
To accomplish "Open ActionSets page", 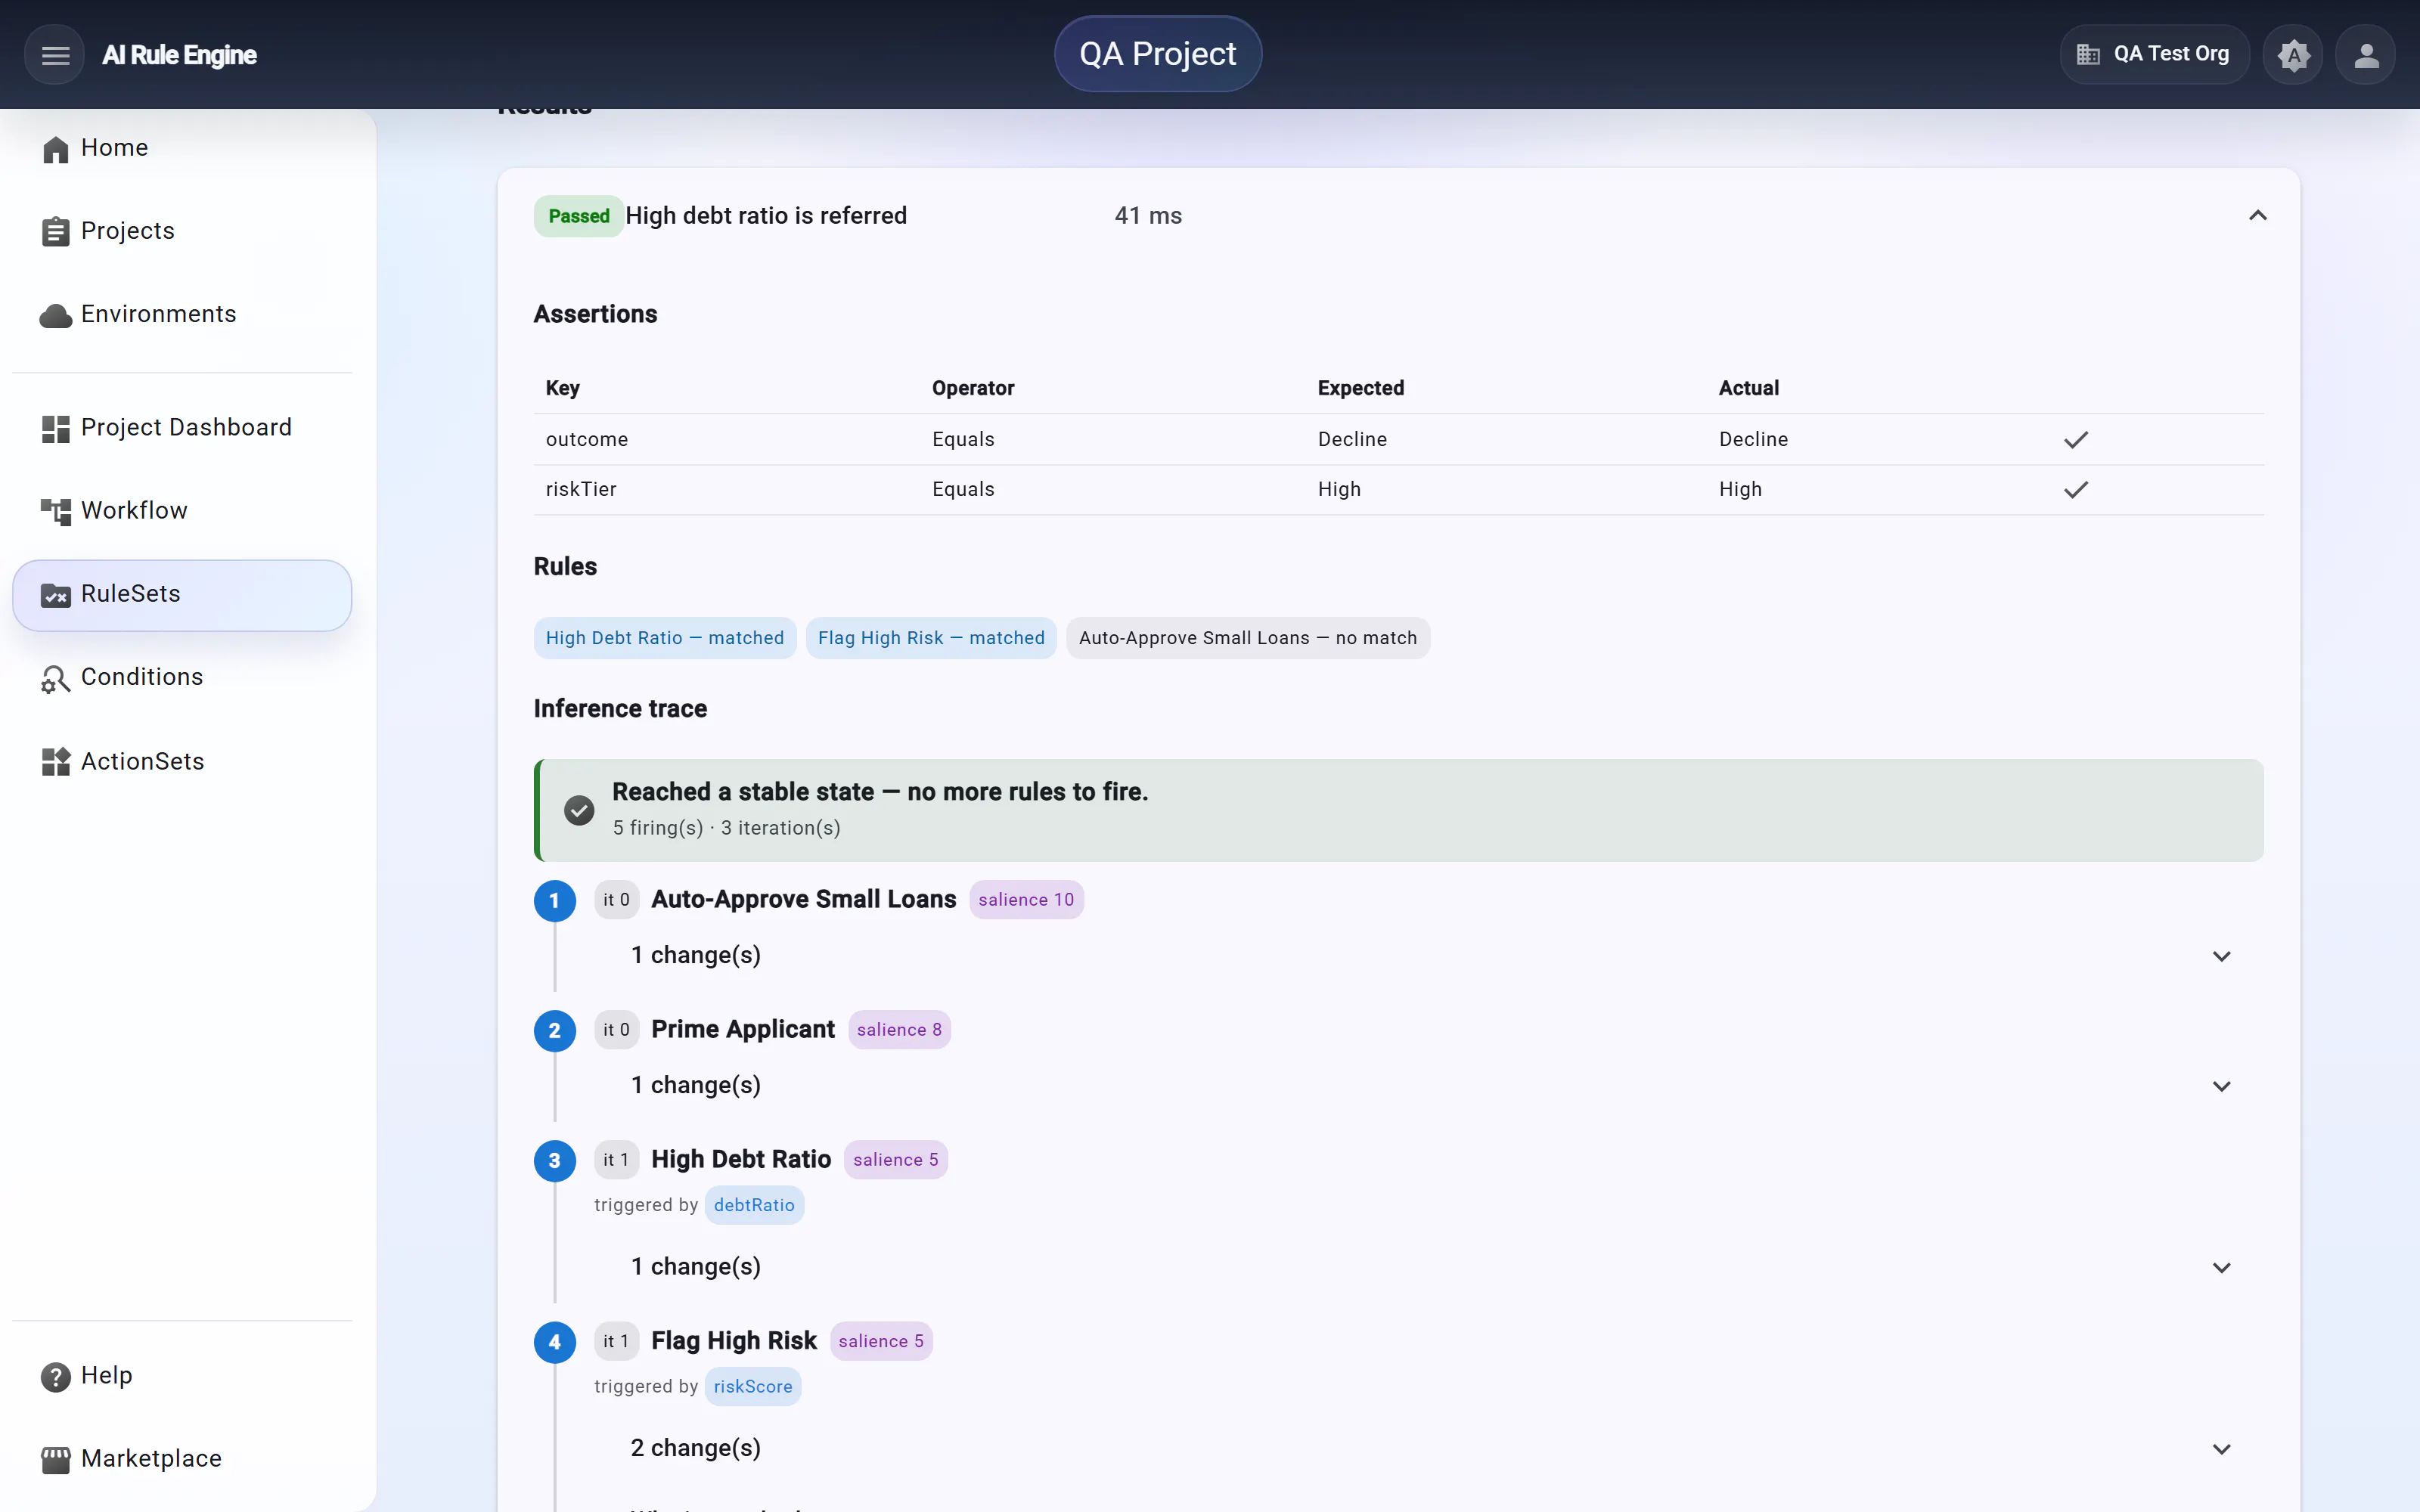I will [x=182, y=762].
